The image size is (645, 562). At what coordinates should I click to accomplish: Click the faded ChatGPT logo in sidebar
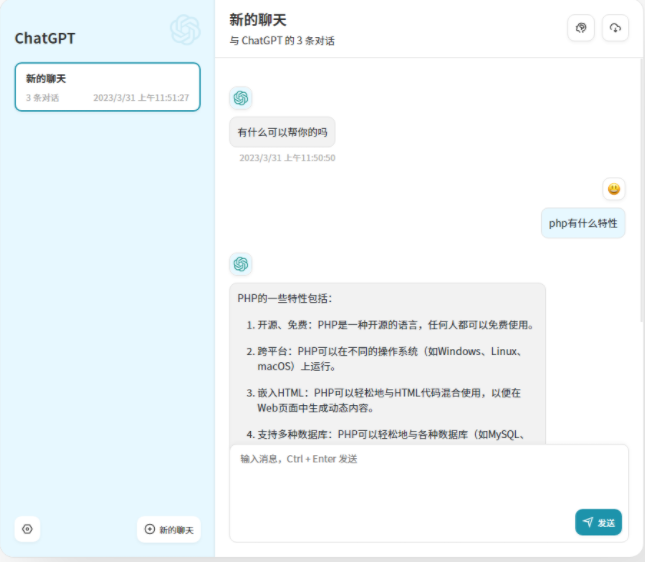coord(185,30)
